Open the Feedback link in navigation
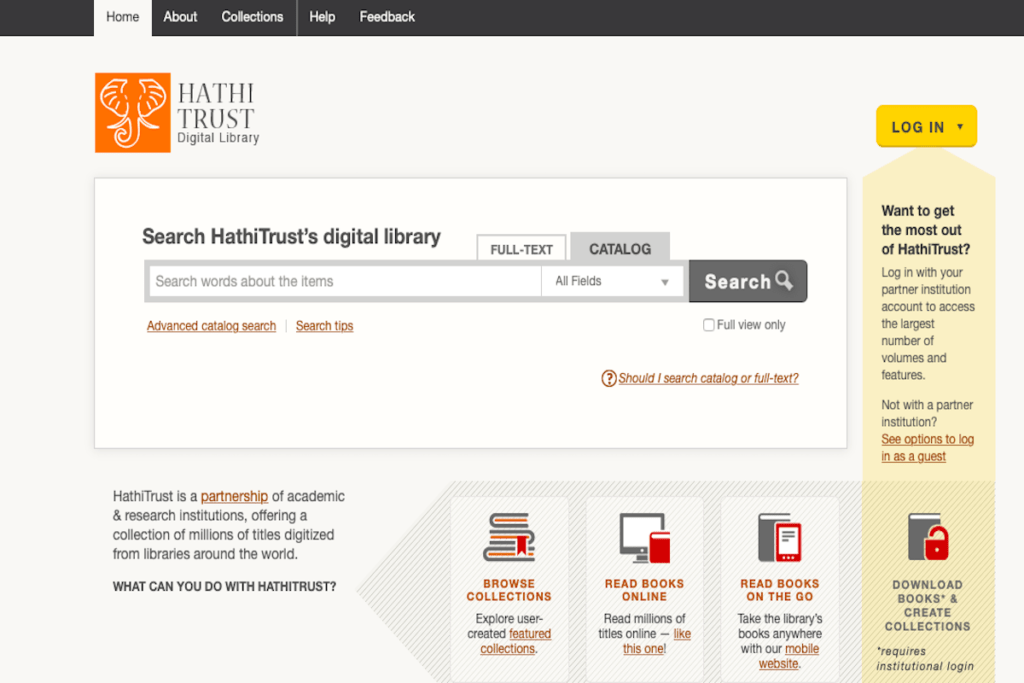 [387, 17]
